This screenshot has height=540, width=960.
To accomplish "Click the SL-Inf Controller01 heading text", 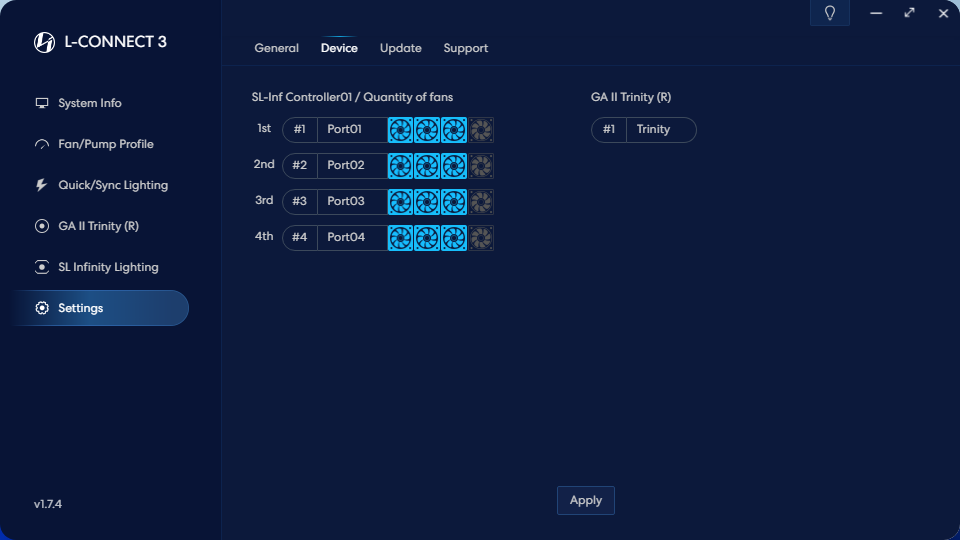I will (352, 97).
